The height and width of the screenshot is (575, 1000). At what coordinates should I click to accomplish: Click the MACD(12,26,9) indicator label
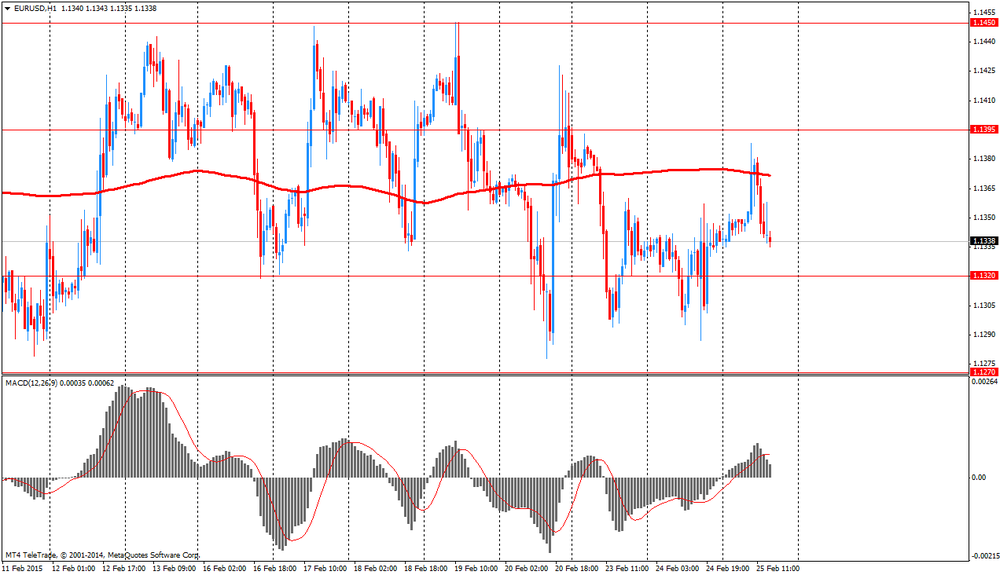coord(32,383)
